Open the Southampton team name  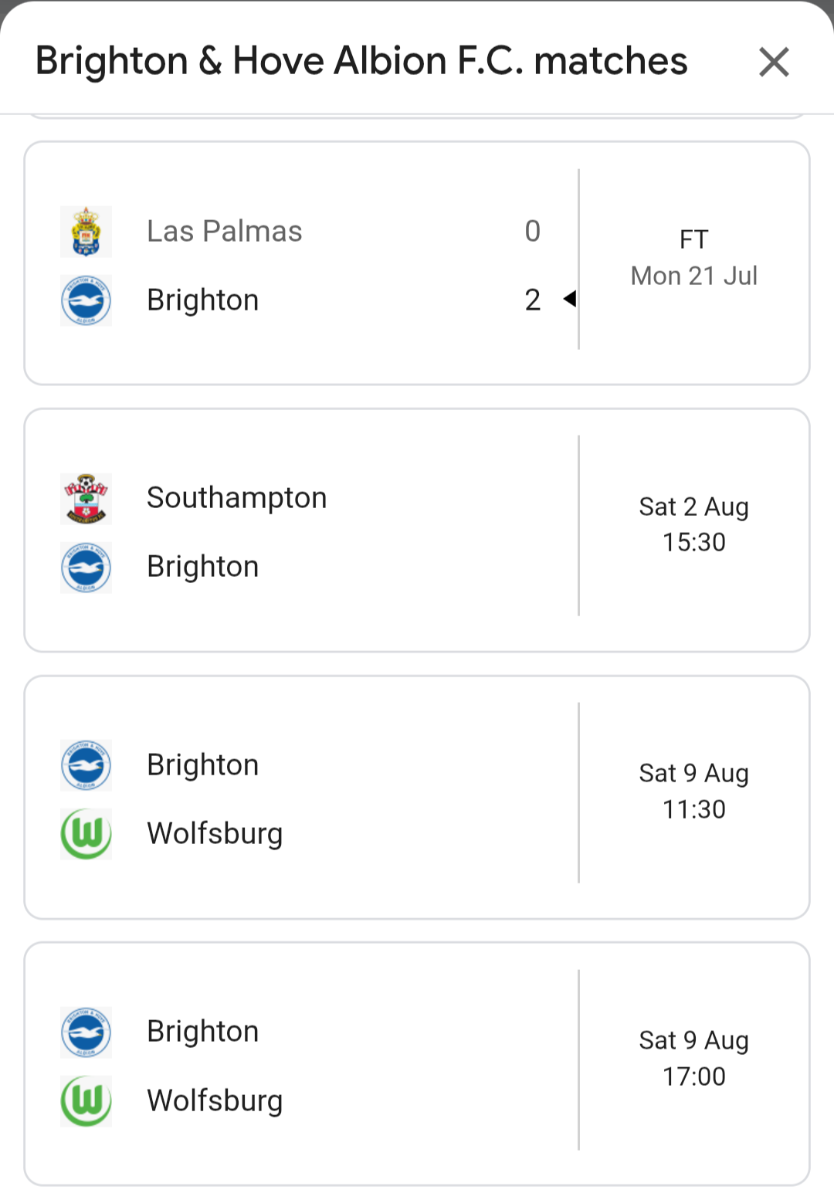pos(237,498)
